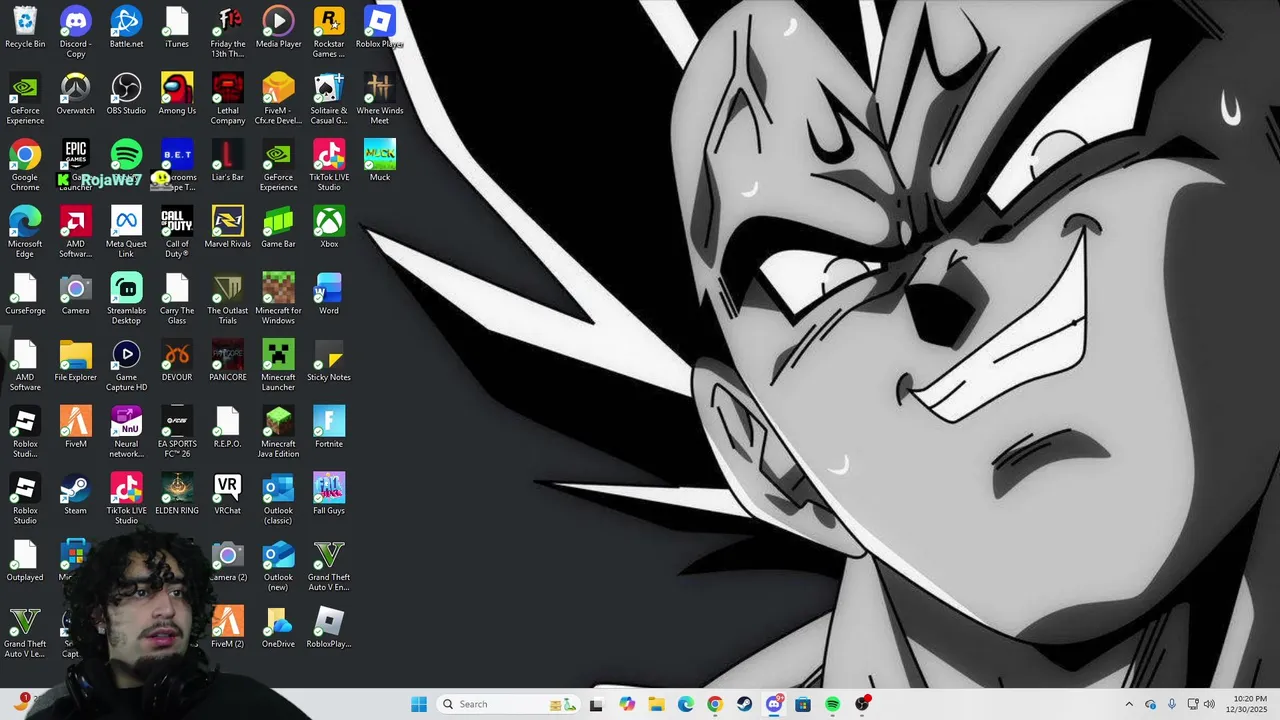The height and width of the screenshot is (720, 1280).
Task: Launch Media Player from desktop
Action: [x=278, y=27]
